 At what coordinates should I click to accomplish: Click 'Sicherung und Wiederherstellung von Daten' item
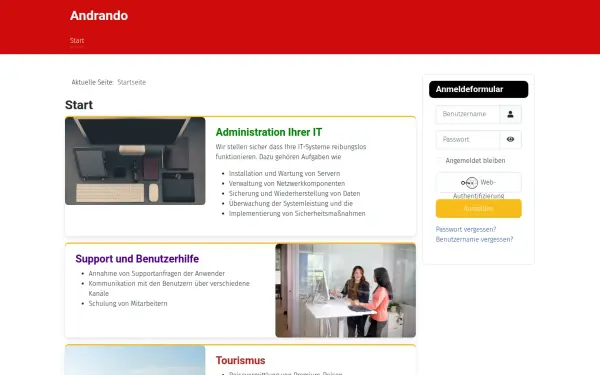click(x=294, y=193)
